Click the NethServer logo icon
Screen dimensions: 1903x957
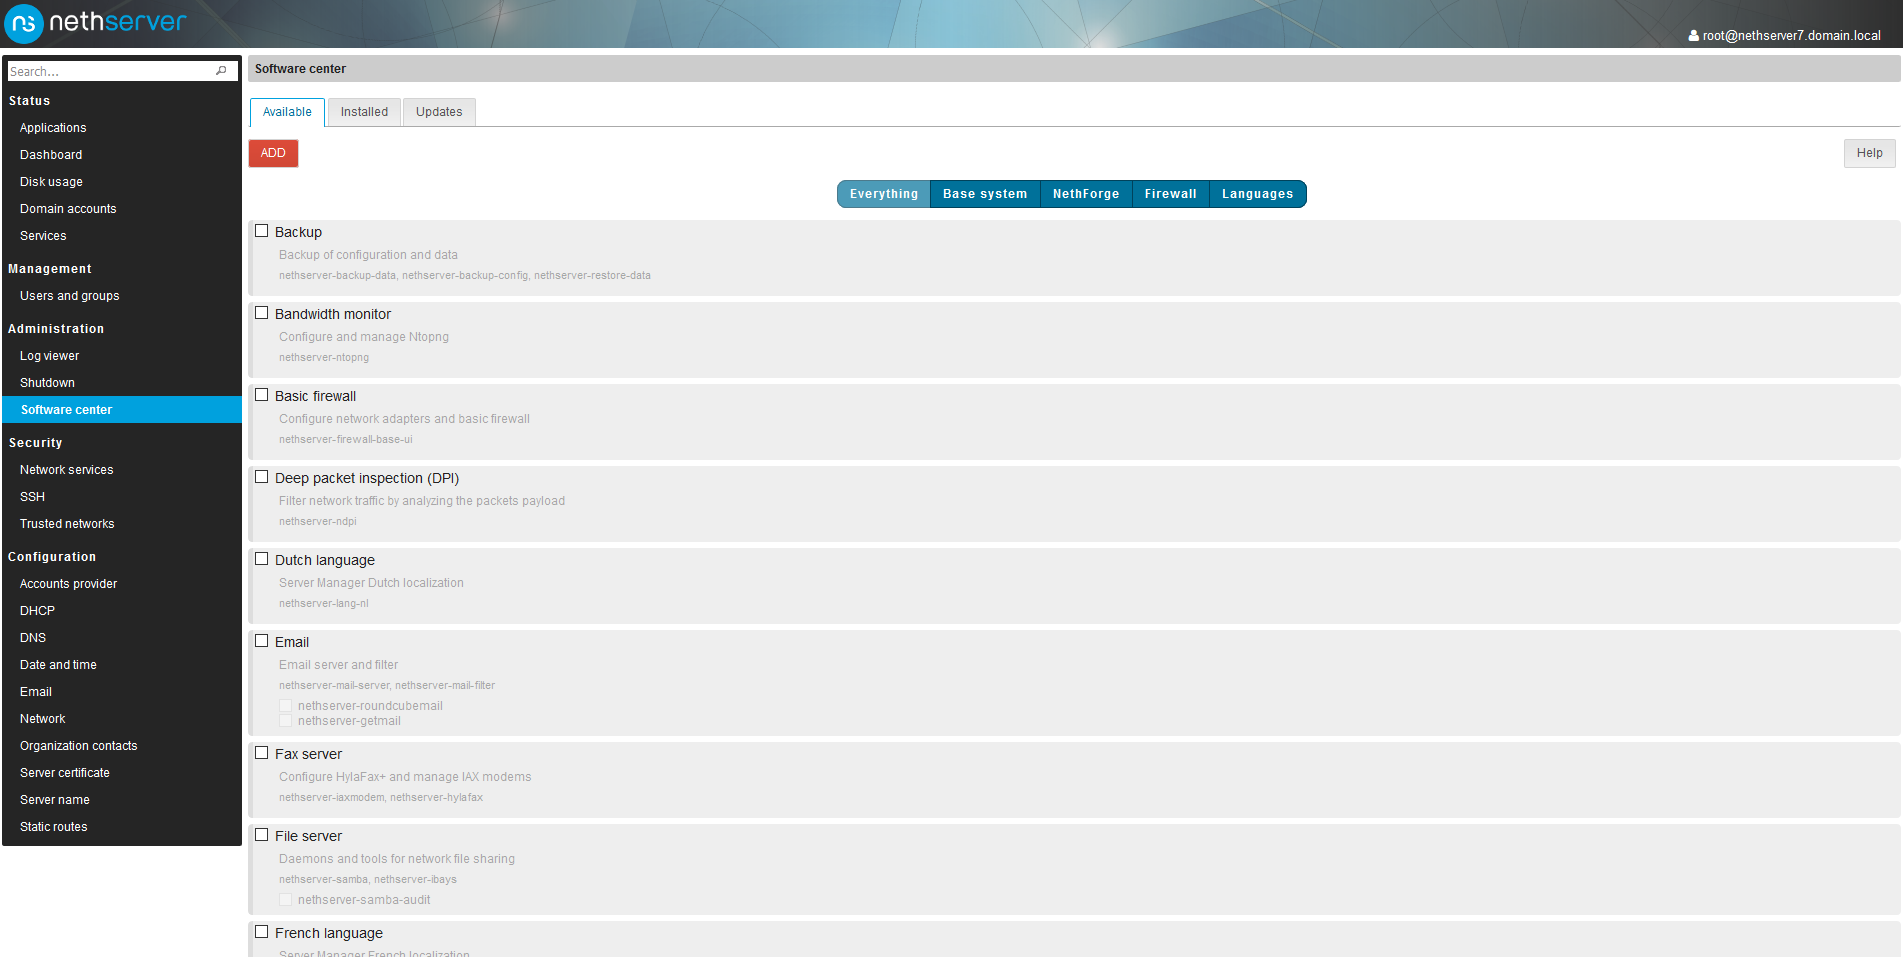pyautogui.click(x=24, y=23)
